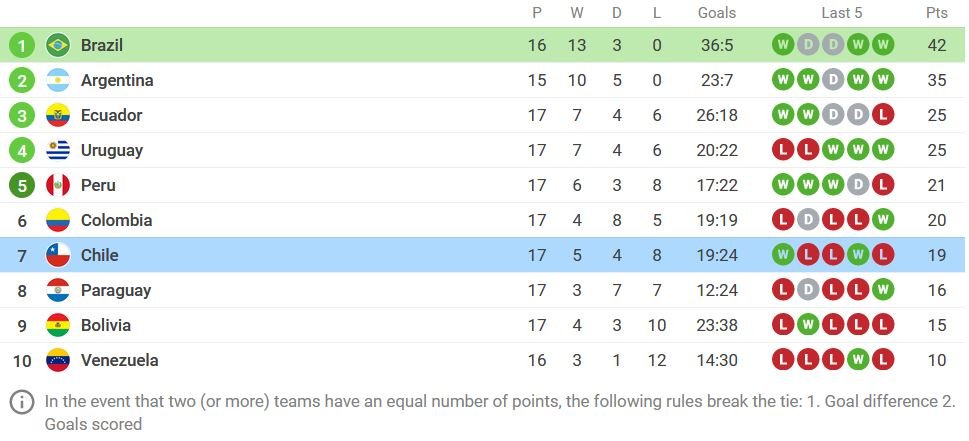969x441 pixels.
Task: Click the Uruguay flag icon
Action: (58, 150)
